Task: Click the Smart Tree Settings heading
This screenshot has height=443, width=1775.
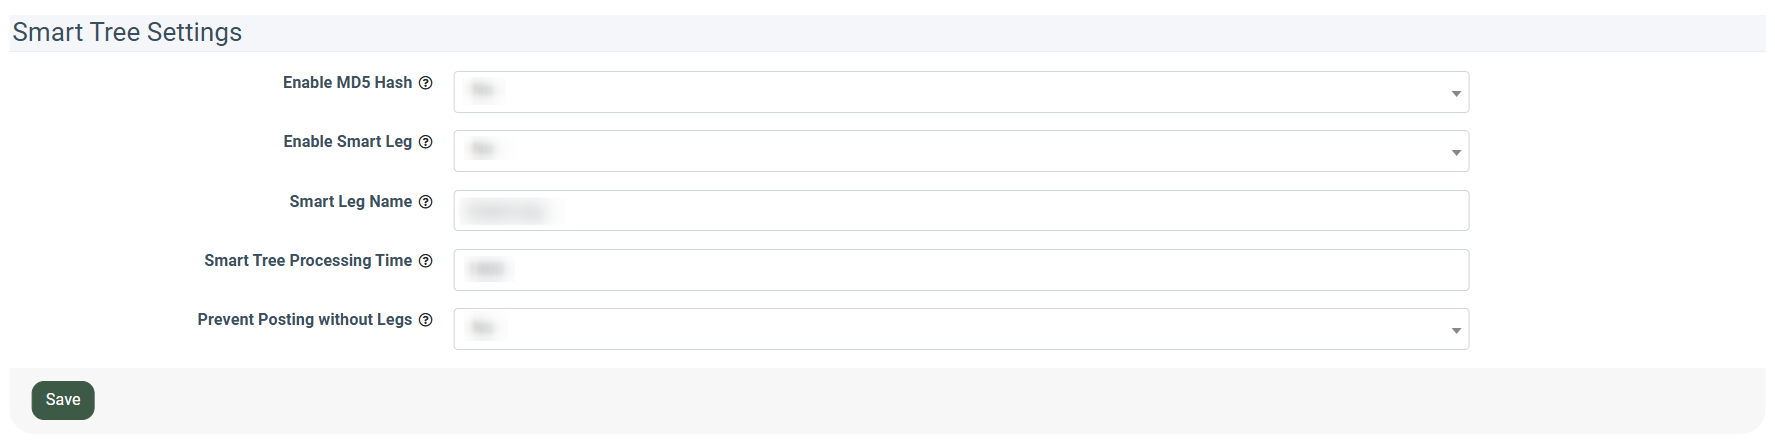Action: pyautogui.click(x=127, y=32)
